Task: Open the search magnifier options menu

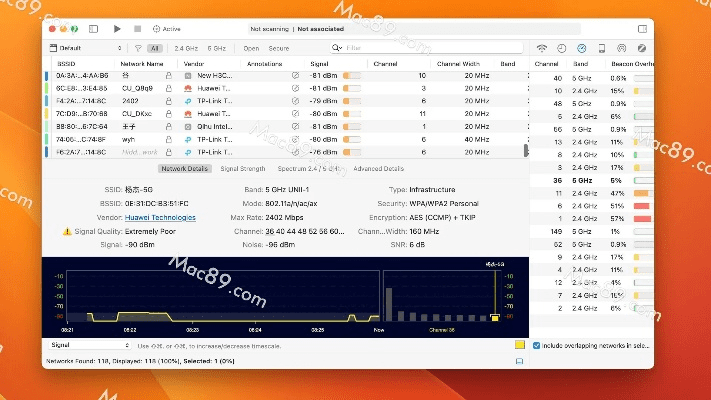Action: [336, 48]
